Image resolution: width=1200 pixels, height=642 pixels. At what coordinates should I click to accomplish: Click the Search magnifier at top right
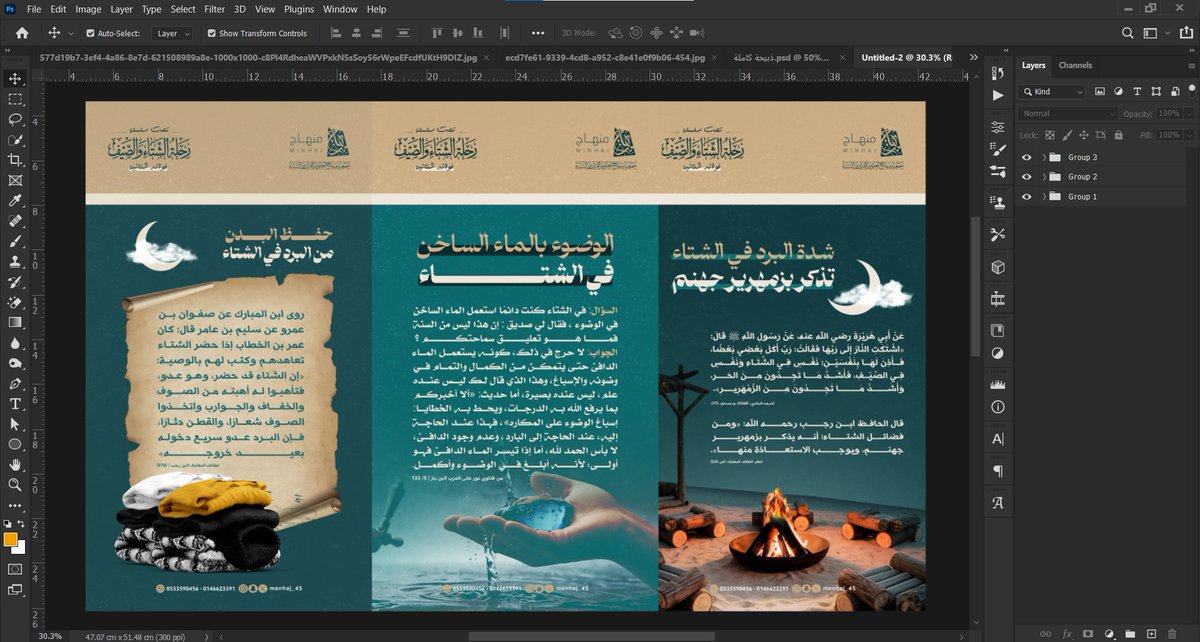pos(1127,33)
